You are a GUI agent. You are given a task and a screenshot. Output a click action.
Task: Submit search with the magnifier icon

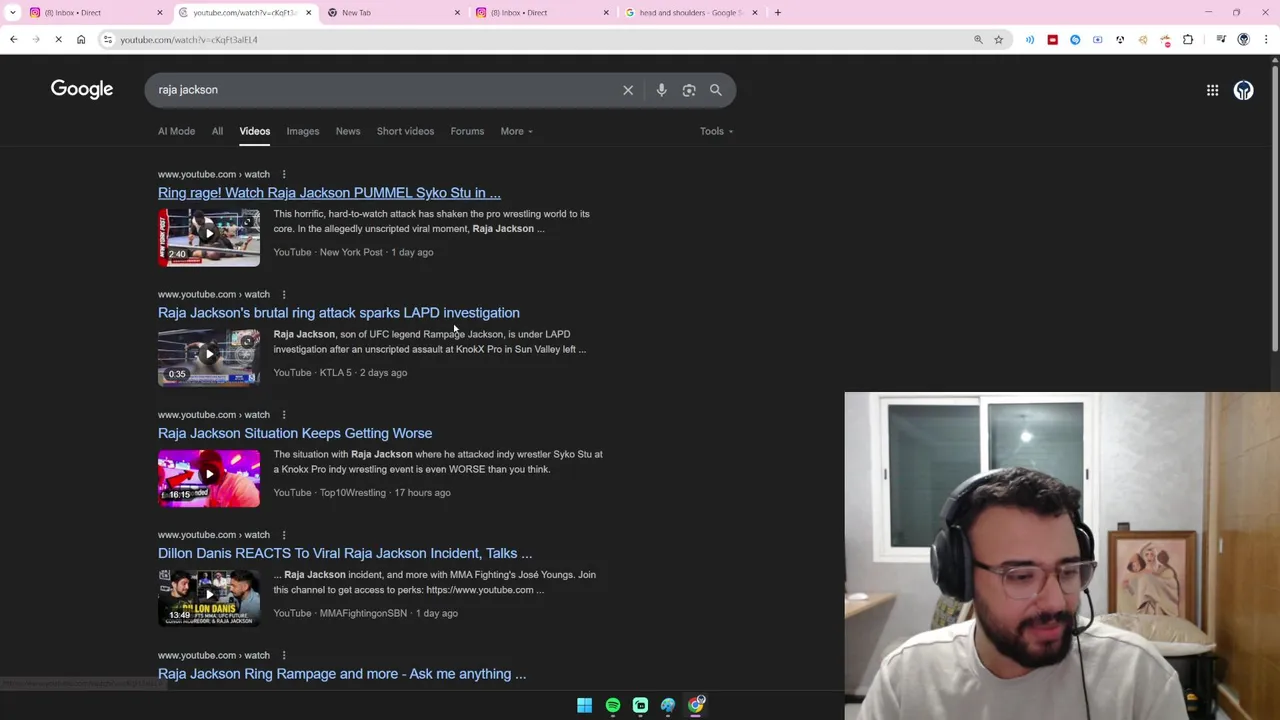716,90
